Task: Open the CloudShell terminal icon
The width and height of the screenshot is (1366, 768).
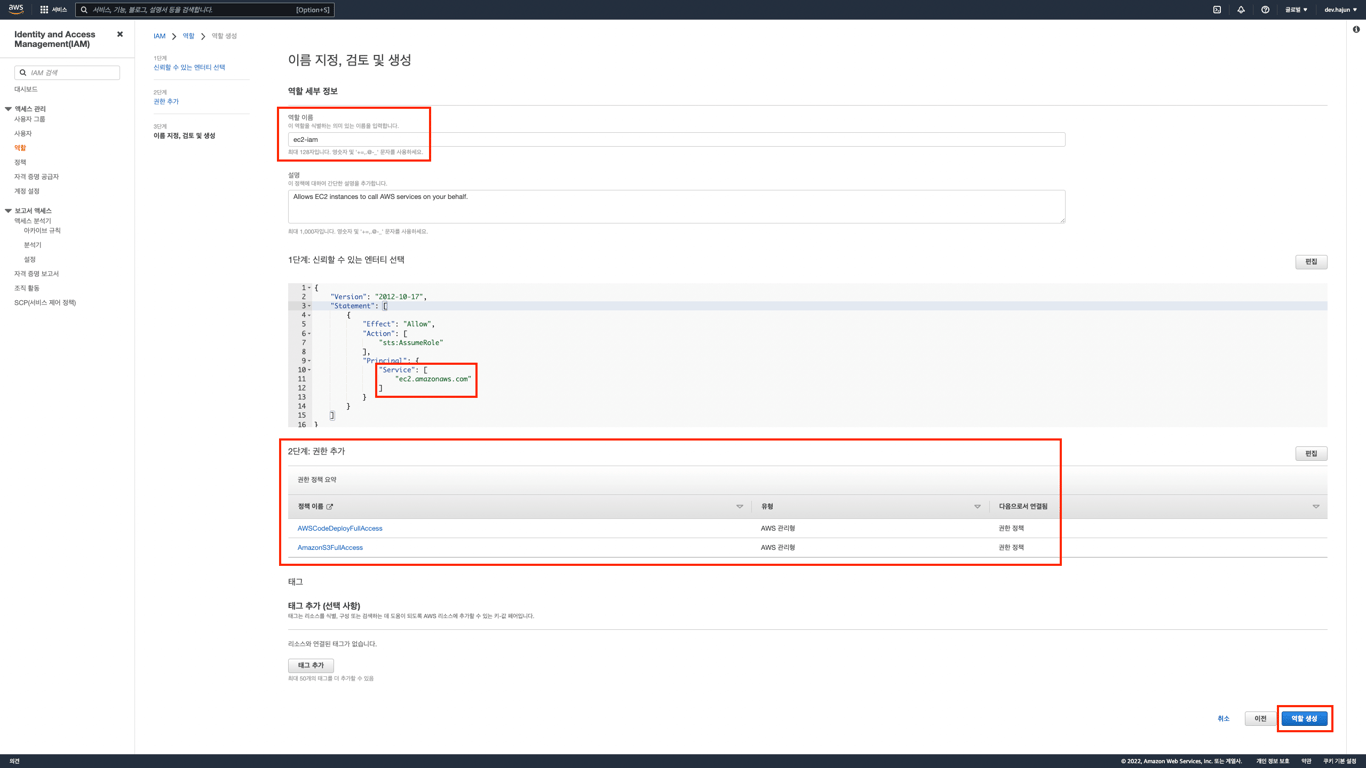Action: point(1217,9)
